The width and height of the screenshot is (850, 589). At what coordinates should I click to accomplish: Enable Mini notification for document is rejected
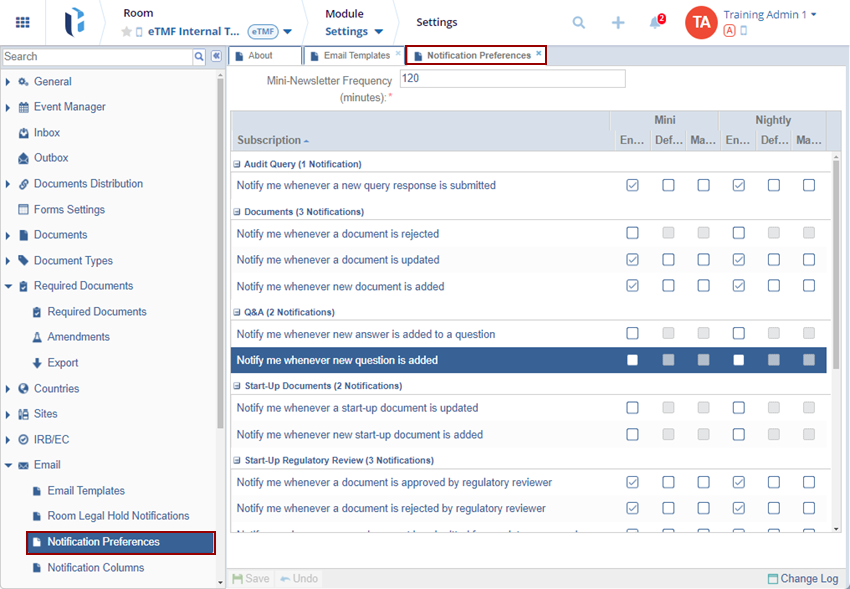[632, 233]
